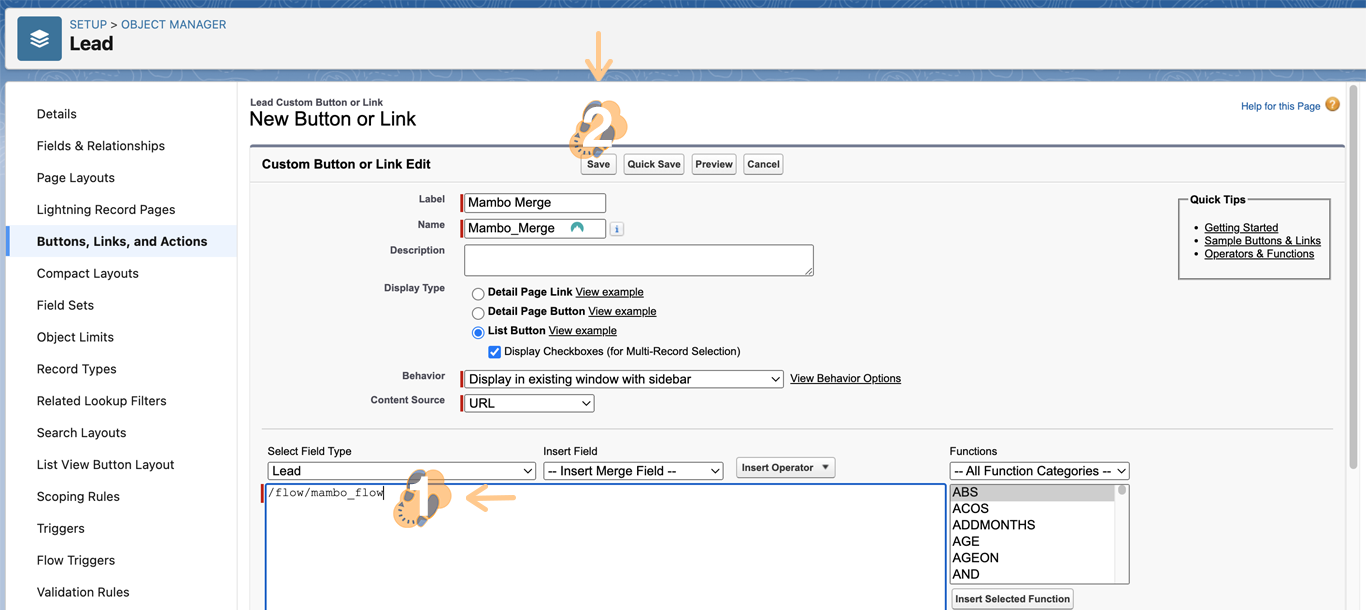Open the Insert Operator menu
The image size is (1366, 610).
[785, 468]
